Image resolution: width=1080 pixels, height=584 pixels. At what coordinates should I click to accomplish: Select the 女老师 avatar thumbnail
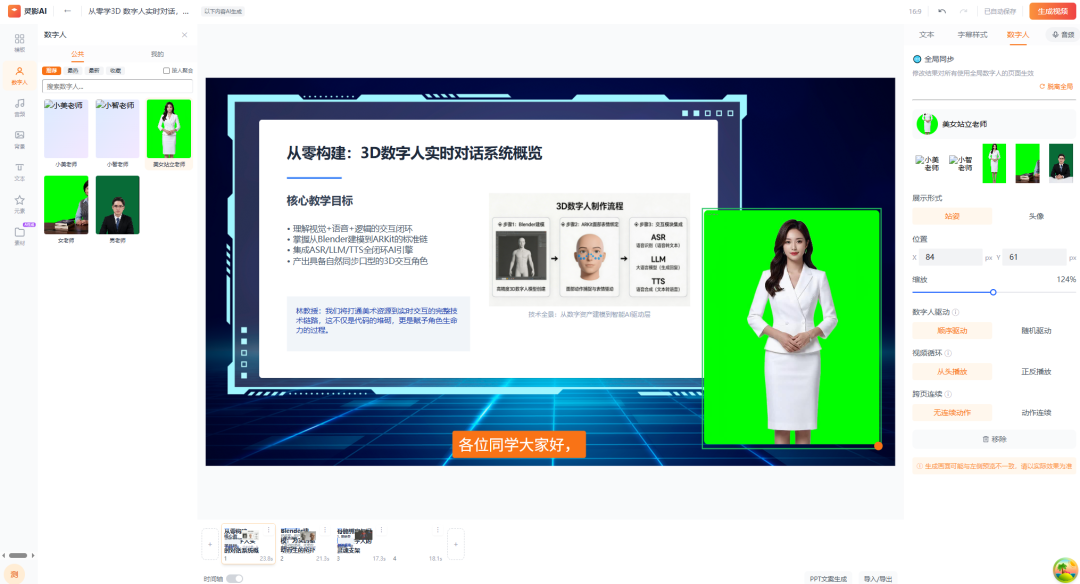(66, 209)
